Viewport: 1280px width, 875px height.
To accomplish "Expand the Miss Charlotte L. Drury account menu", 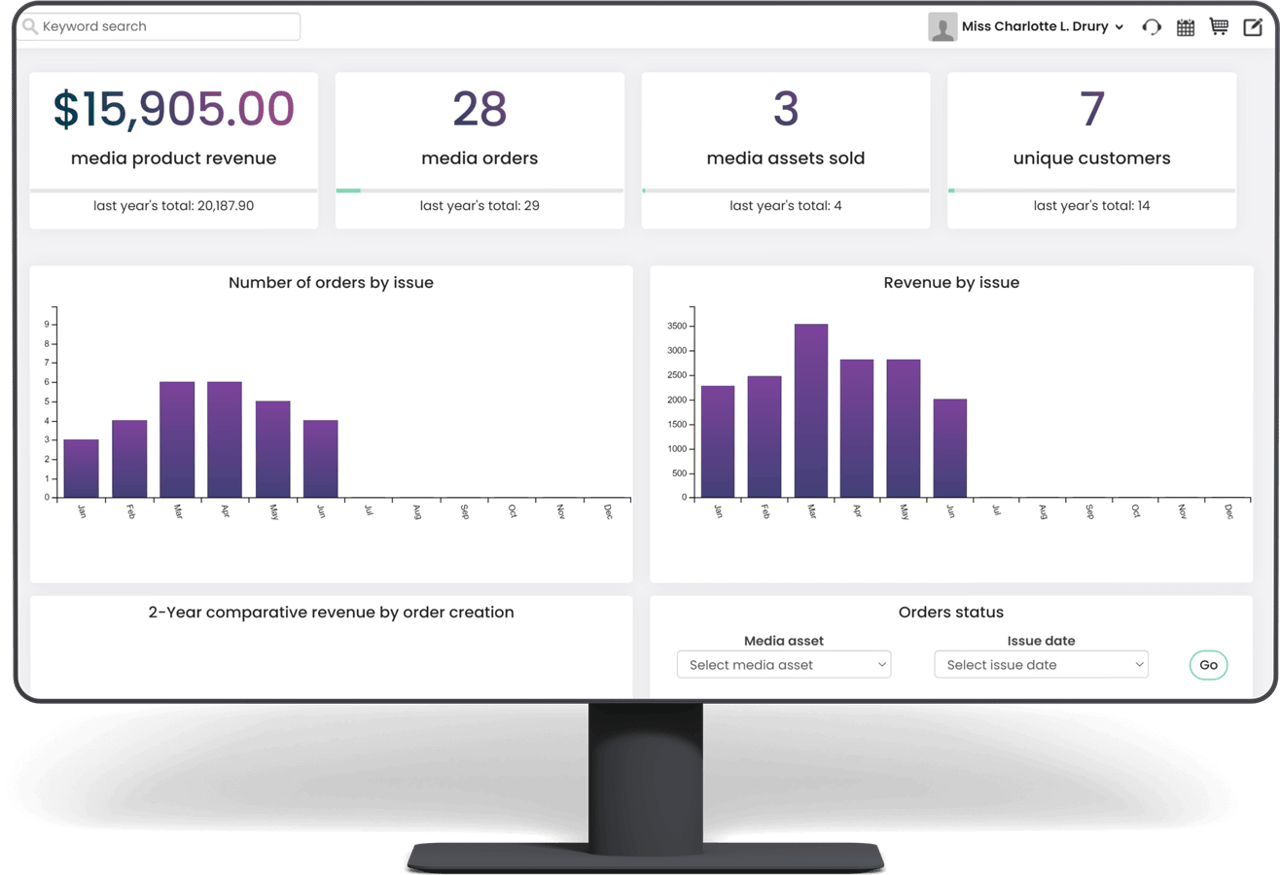I will click(1038, 27).
